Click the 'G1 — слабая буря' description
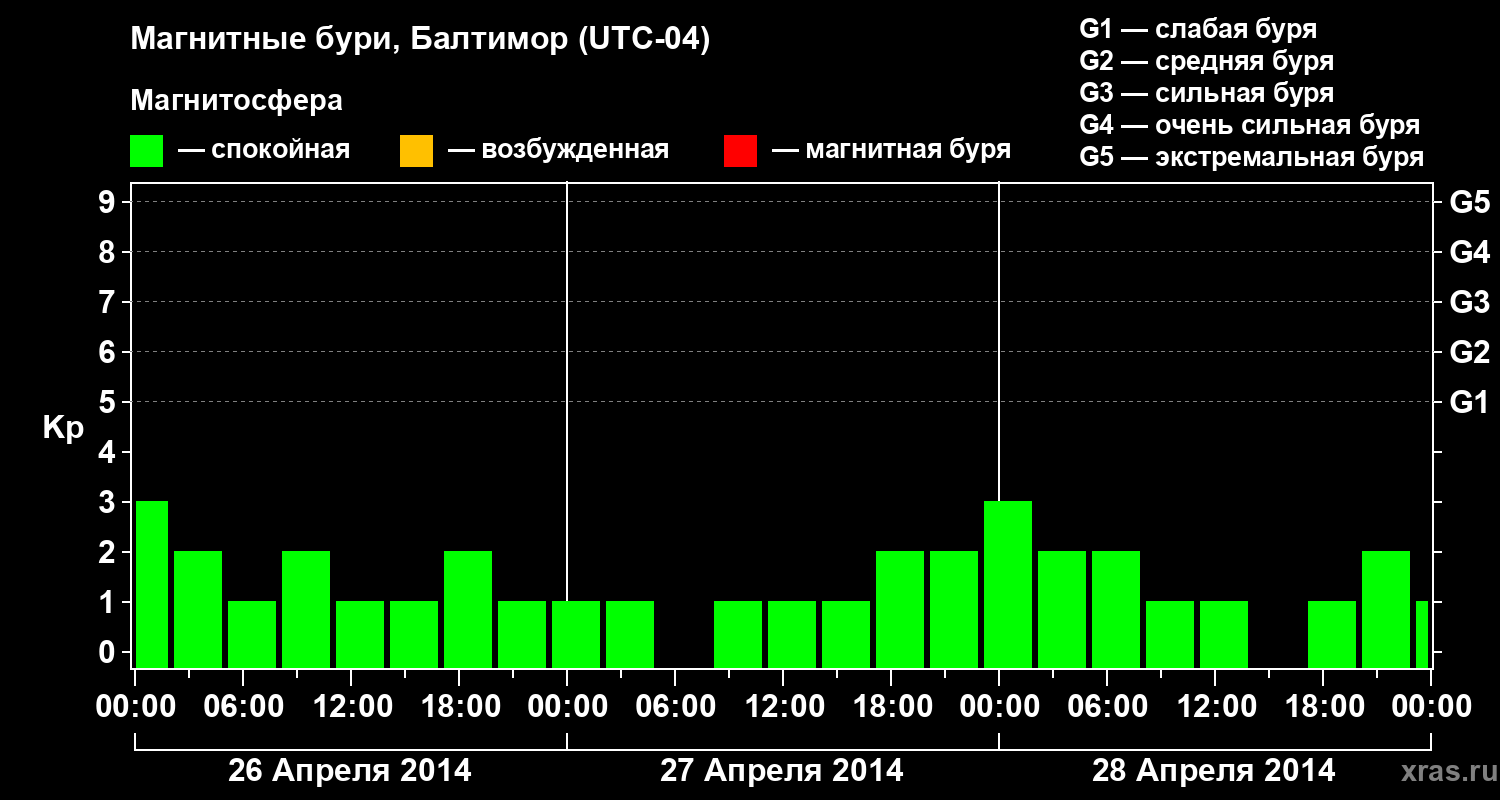1500x800 pixels. (x=1198, y=29)
